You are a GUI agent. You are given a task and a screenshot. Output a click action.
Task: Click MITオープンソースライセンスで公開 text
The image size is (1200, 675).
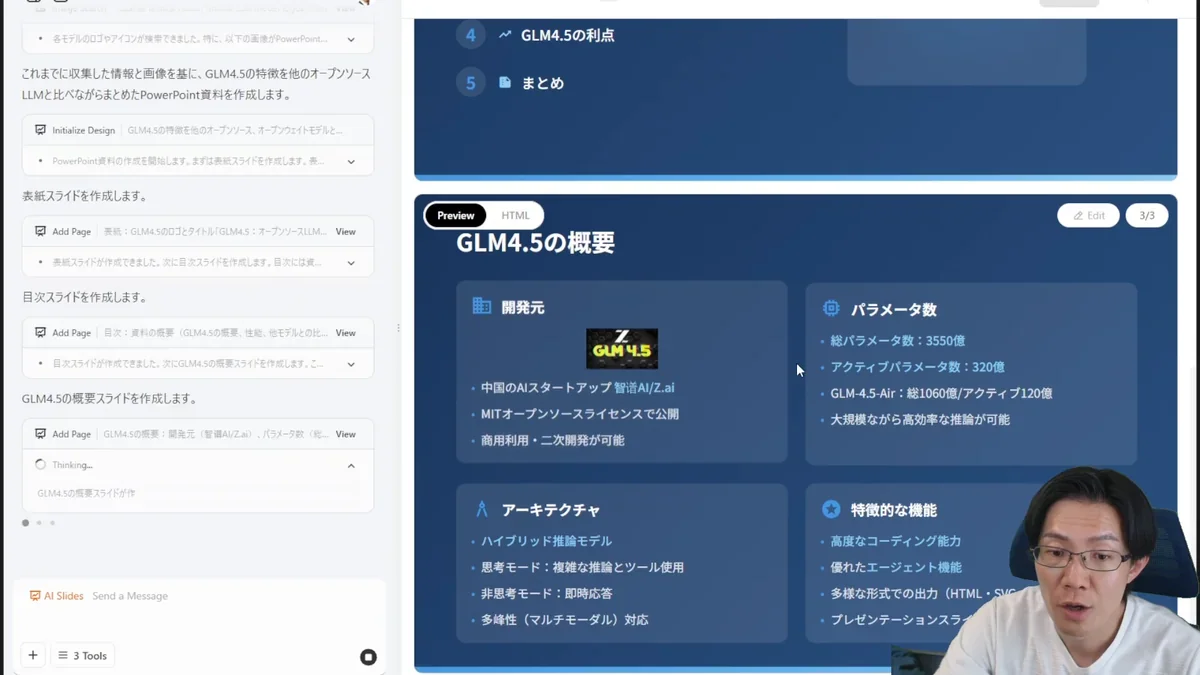click(580, 414)
